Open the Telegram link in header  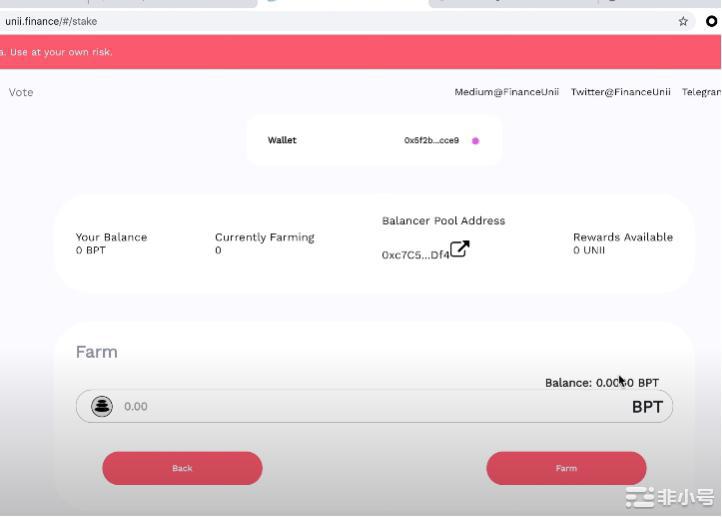pos(701,92)
